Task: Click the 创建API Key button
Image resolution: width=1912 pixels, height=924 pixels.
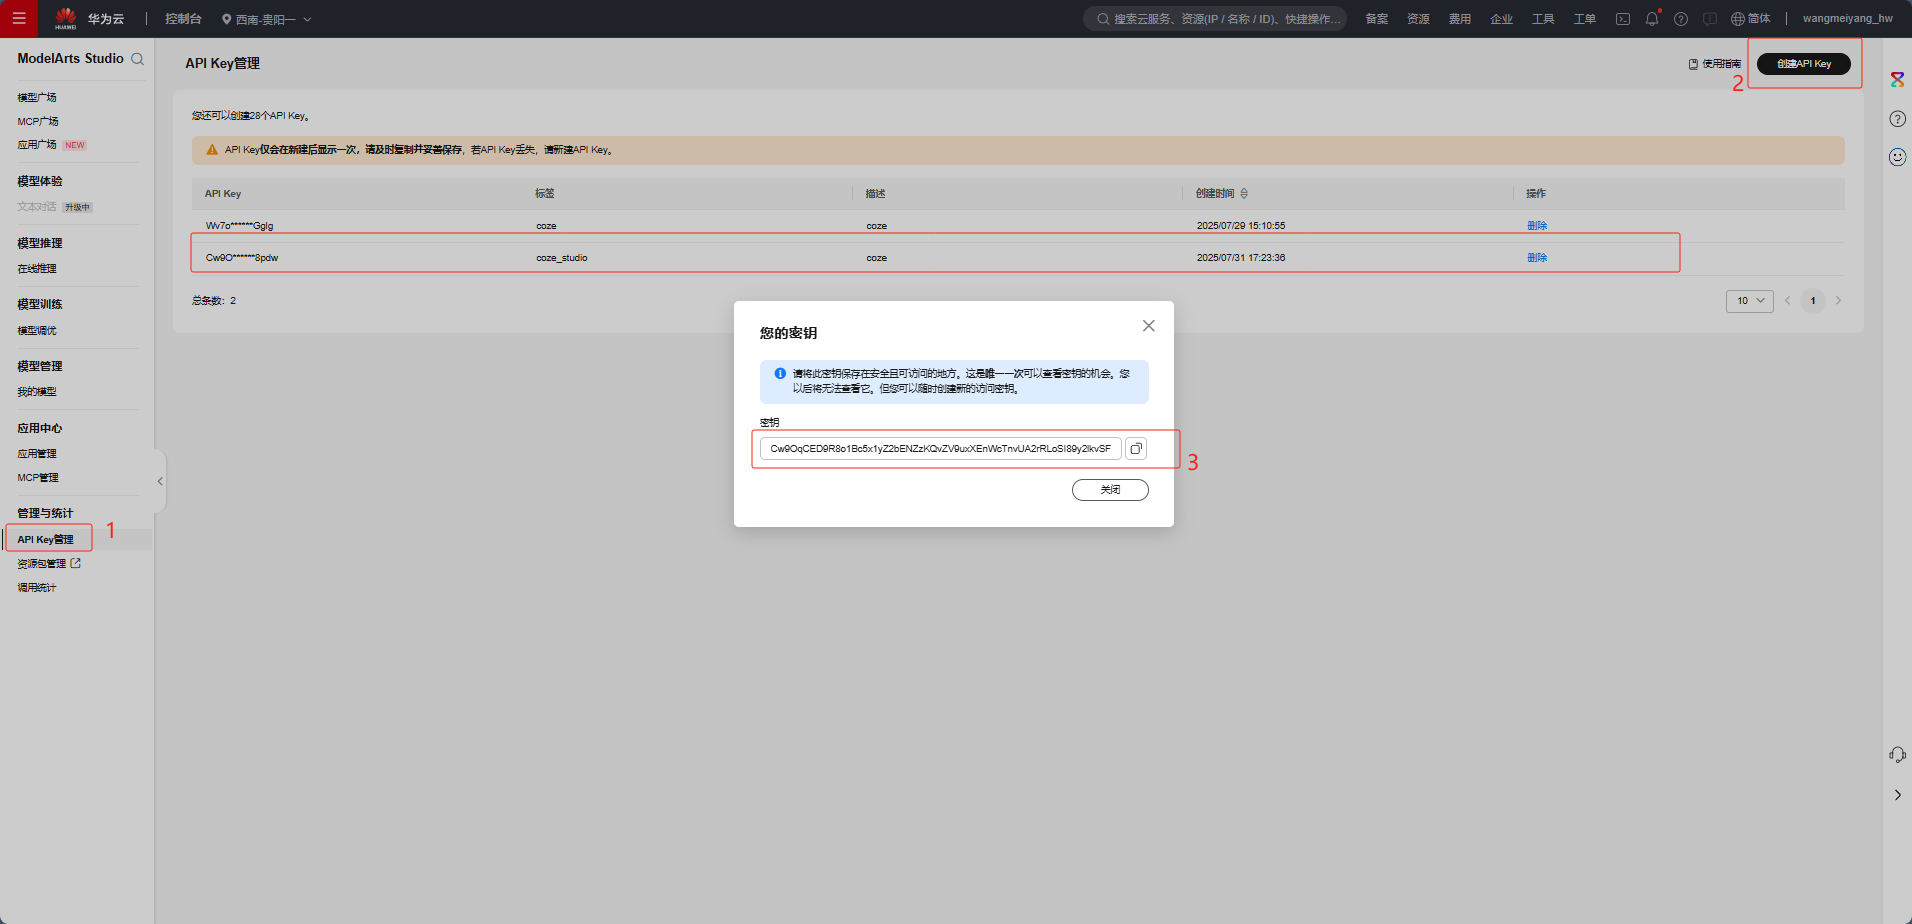Action: tap(1803, 64)
